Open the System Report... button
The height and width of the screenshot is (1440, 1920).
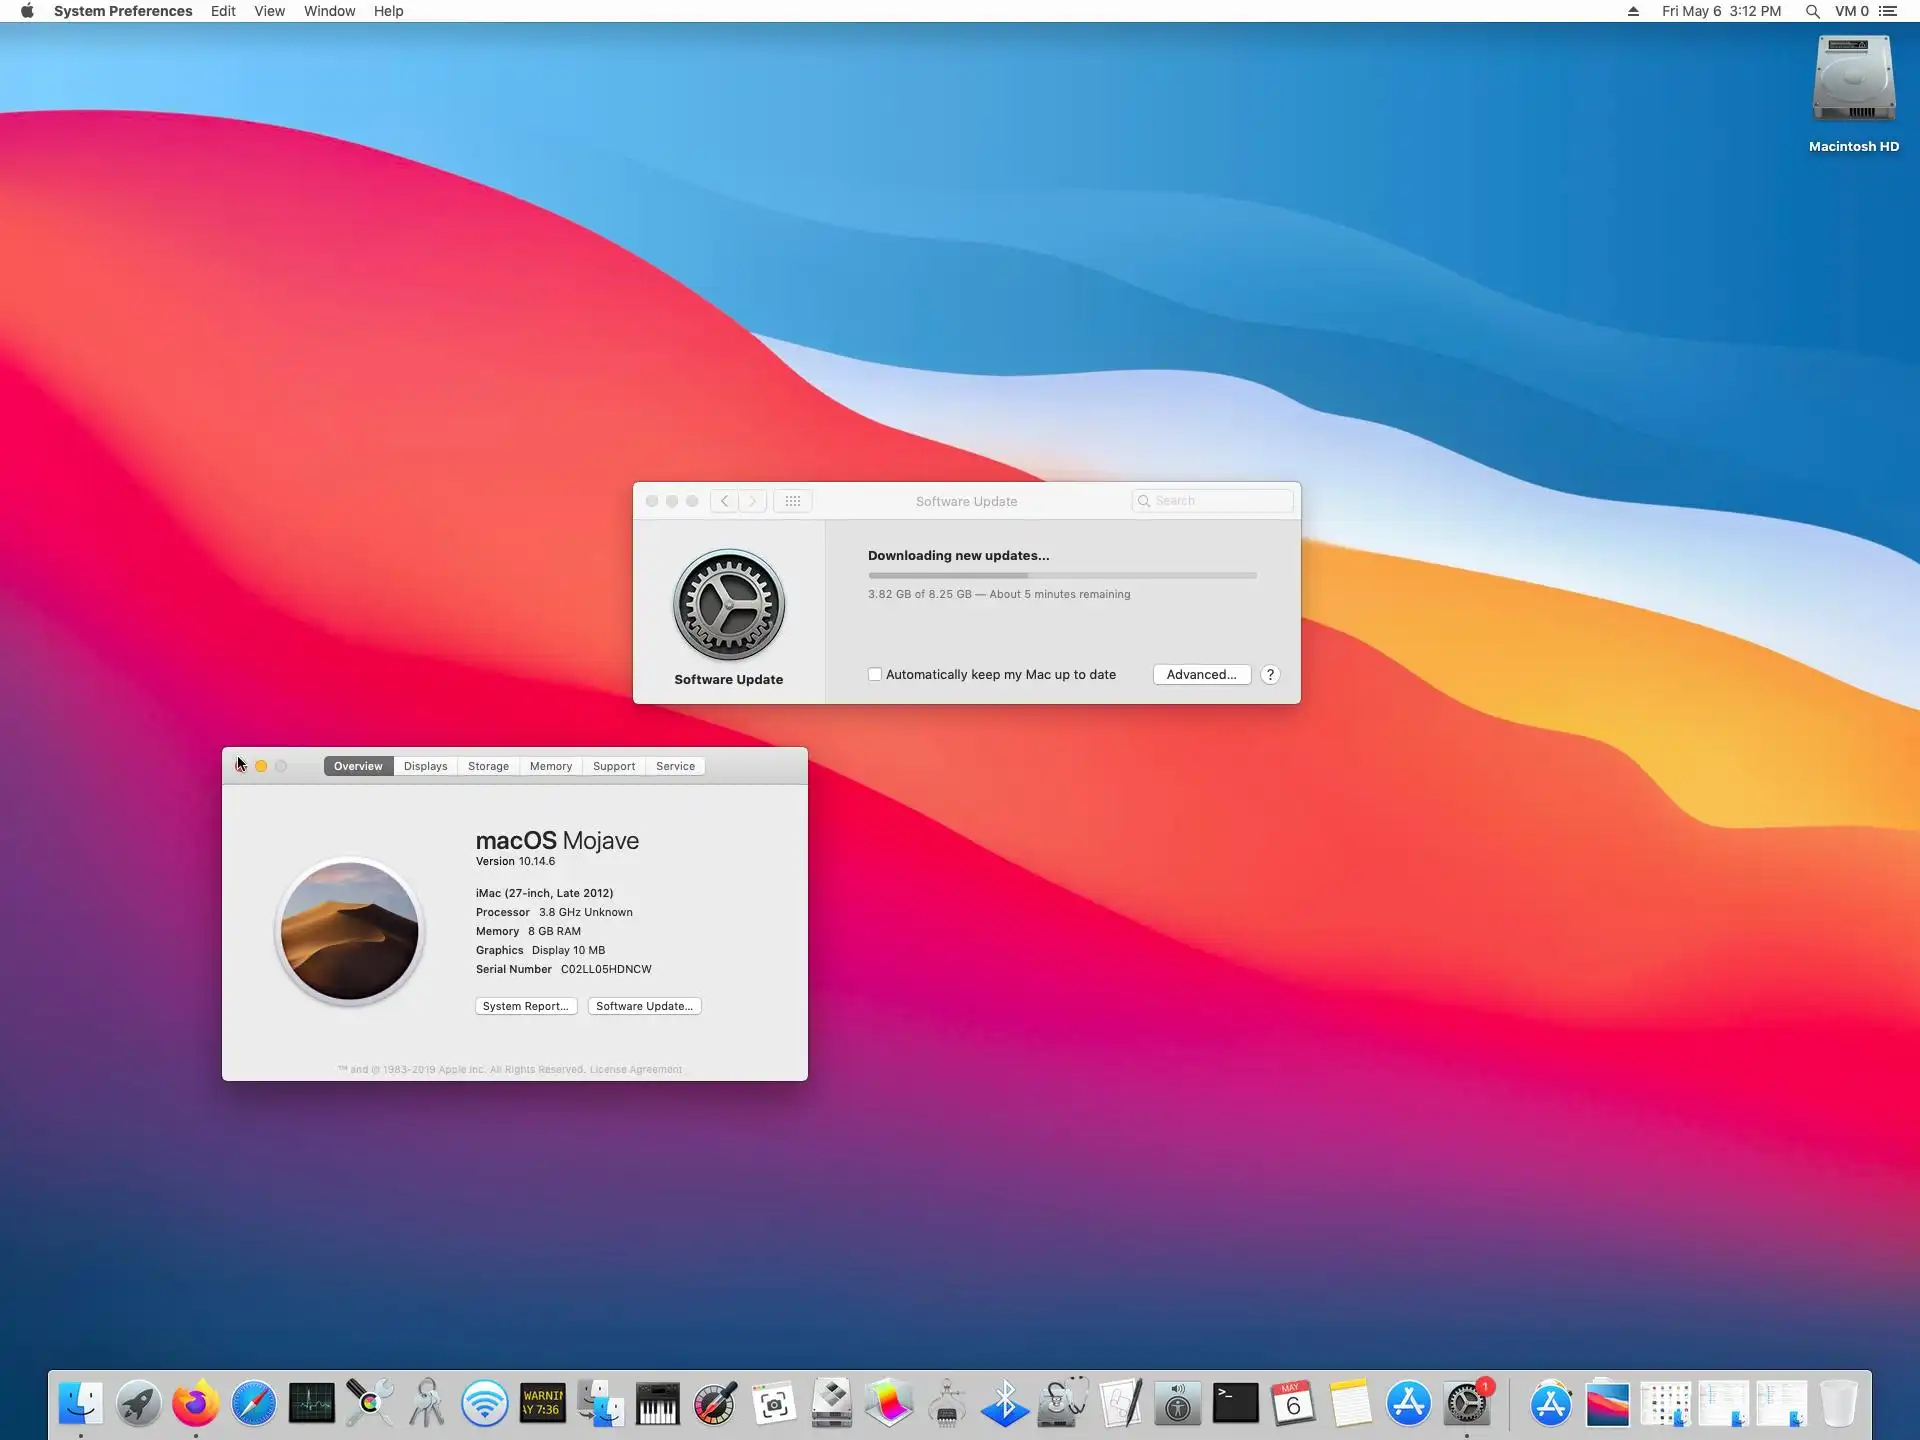[525, 1006]
